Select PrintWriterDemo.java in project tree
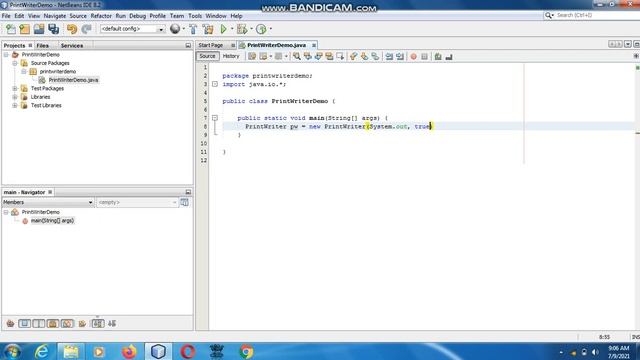The height and width of the screenshot is (360, 640). coord(73,80)
